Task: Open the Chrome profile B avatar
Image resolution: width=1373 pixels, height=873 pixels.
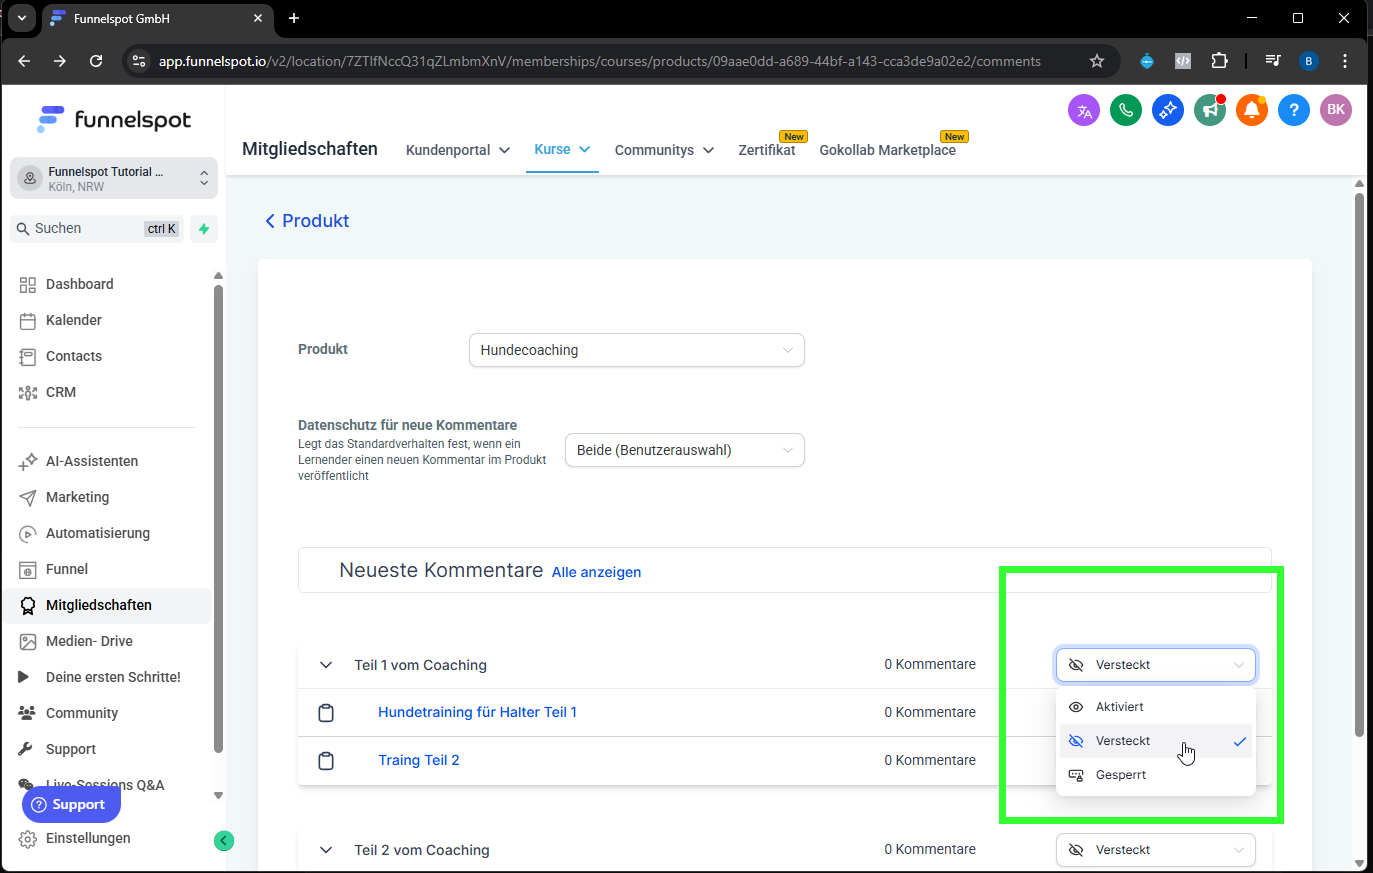Action: tap(1308, 61)
